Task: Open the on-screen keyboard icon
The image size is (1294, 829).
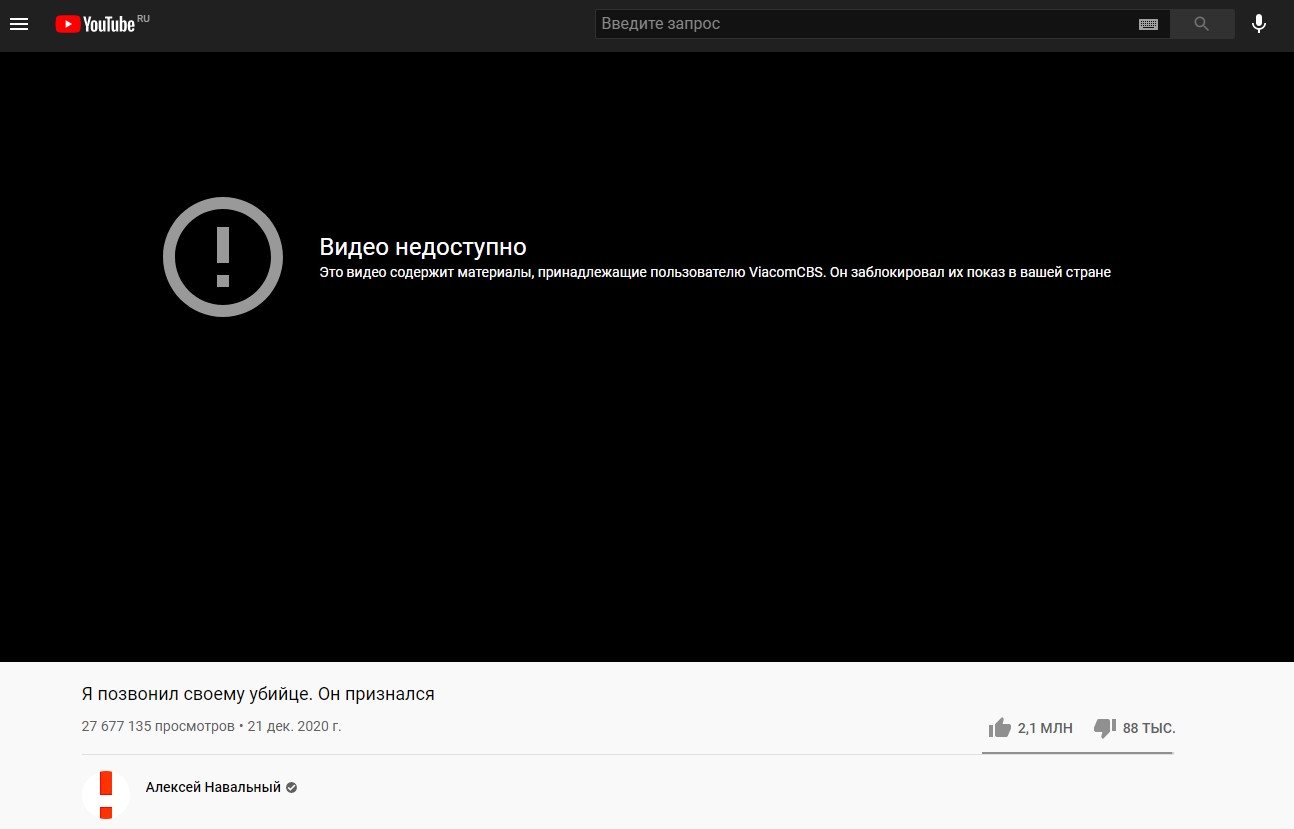Action: pos(1148,24)
